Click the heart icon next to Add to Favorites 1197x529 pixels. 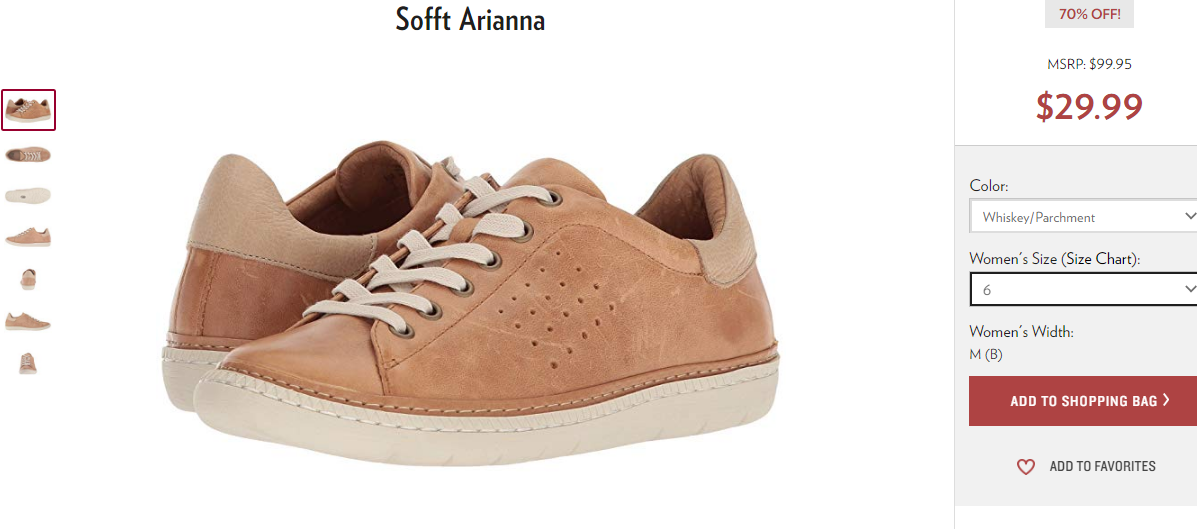(1025, 466)
